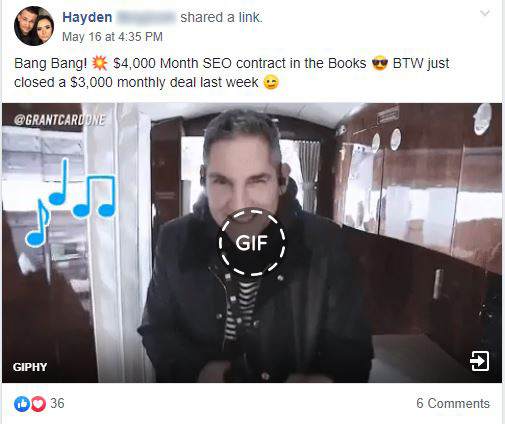This screenshot has height=424, width=505.
Task: Open the post options chevron menu
Action: [x=484, y=13]
